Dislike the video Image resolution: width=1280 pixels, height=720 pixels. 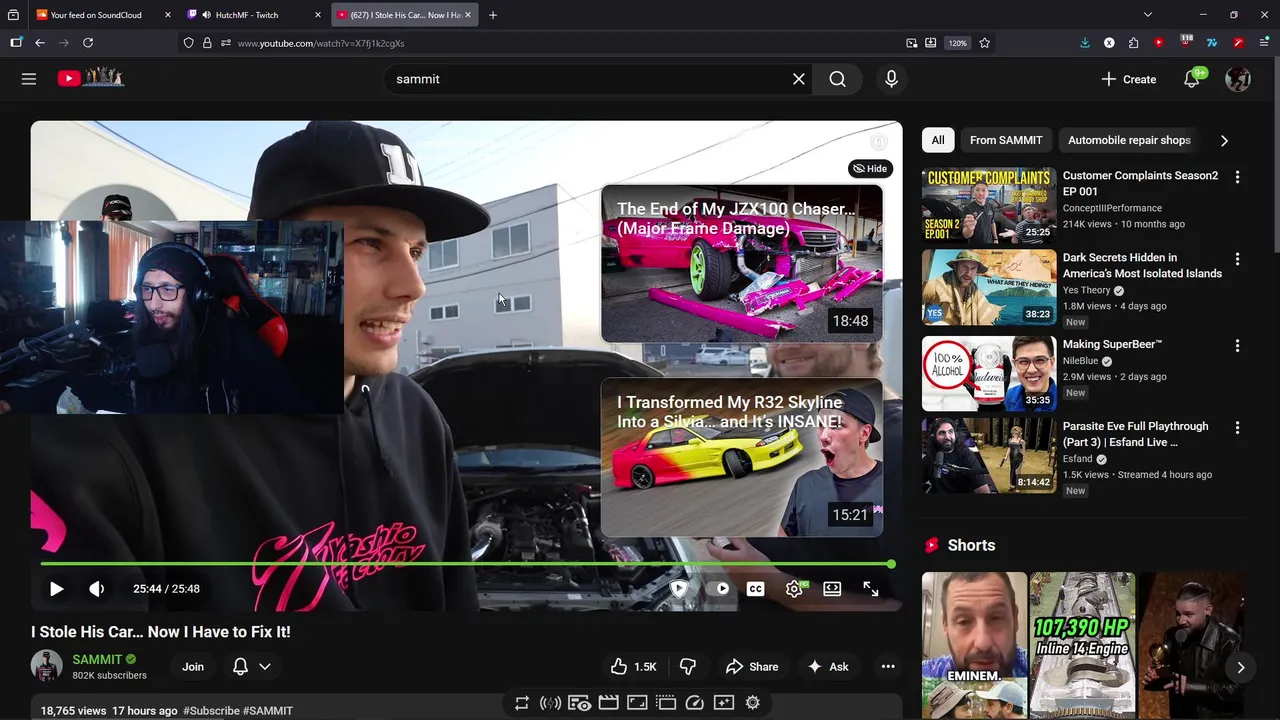click(x=688, y=667)
